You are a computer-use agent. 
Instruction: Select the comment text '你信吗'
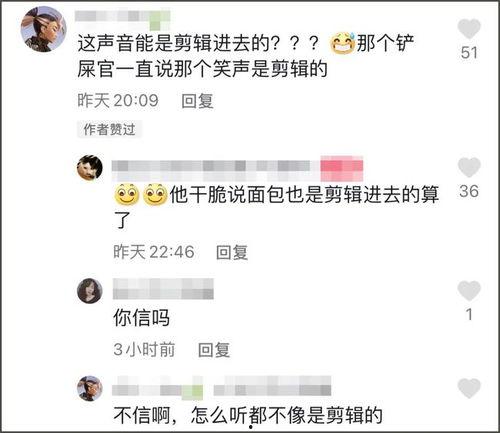coord(141,317)
